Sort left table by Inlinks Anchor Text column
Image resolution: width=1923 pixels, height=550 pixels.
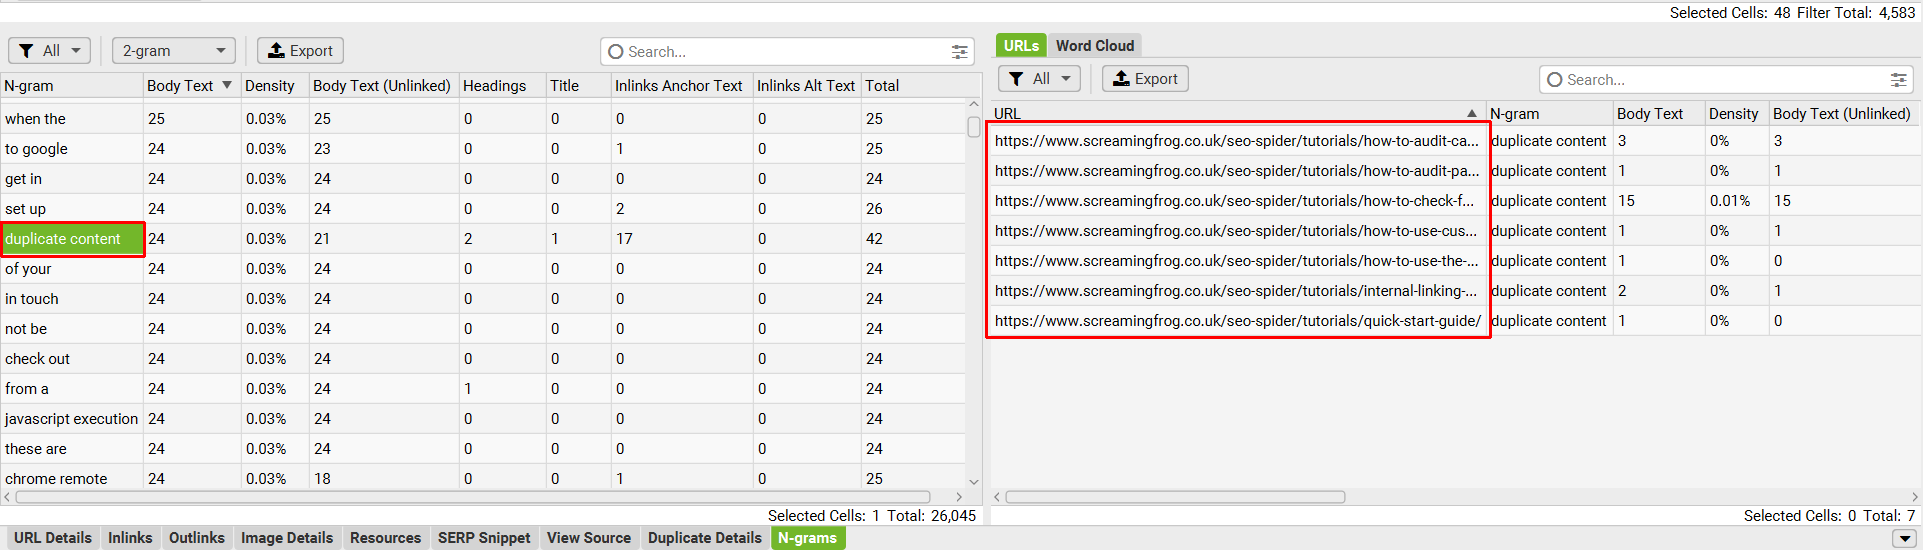[682, 86]
